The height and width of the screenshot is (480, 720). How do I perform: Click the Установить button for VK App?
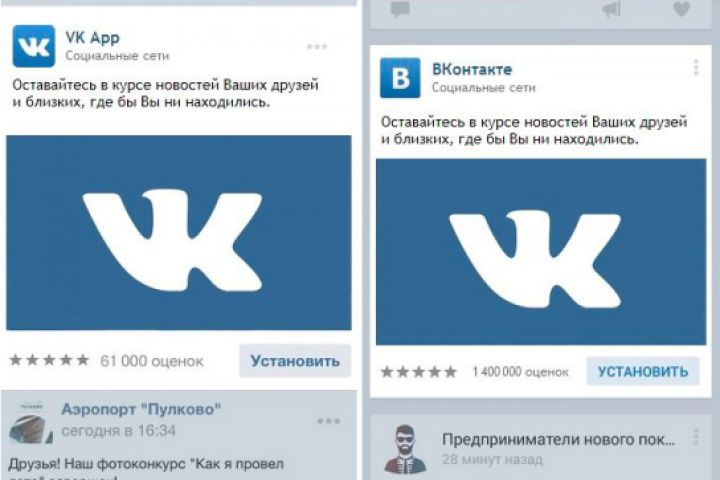coord(295,361)
